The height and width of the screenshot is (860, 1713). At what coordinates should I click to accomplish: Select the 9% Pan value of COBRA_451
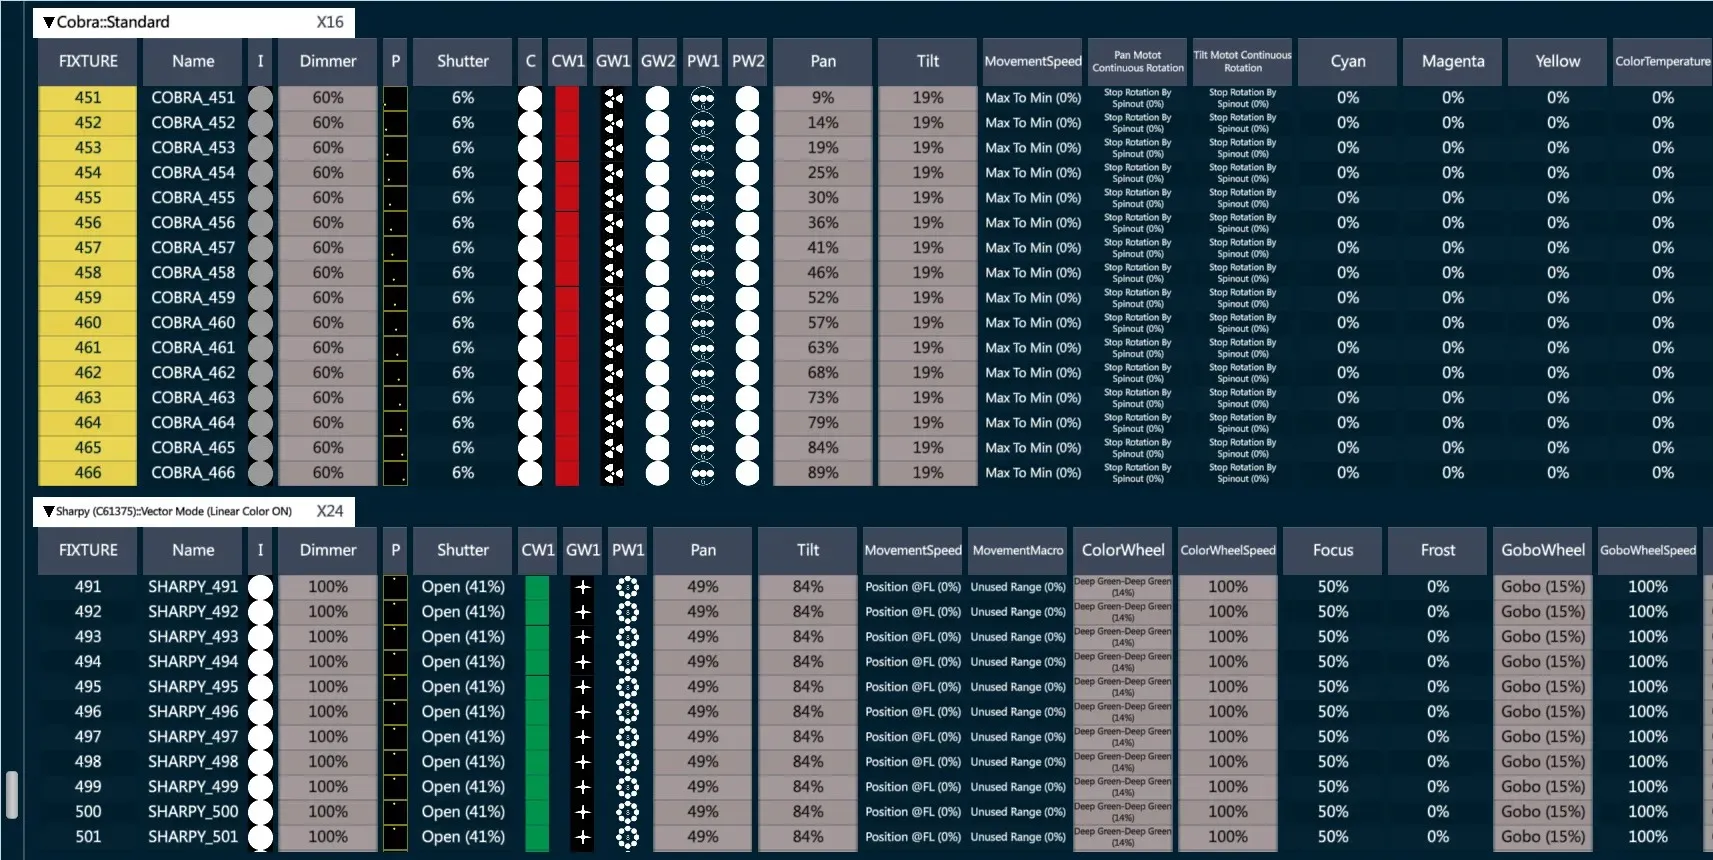click(x=823, y=98)
